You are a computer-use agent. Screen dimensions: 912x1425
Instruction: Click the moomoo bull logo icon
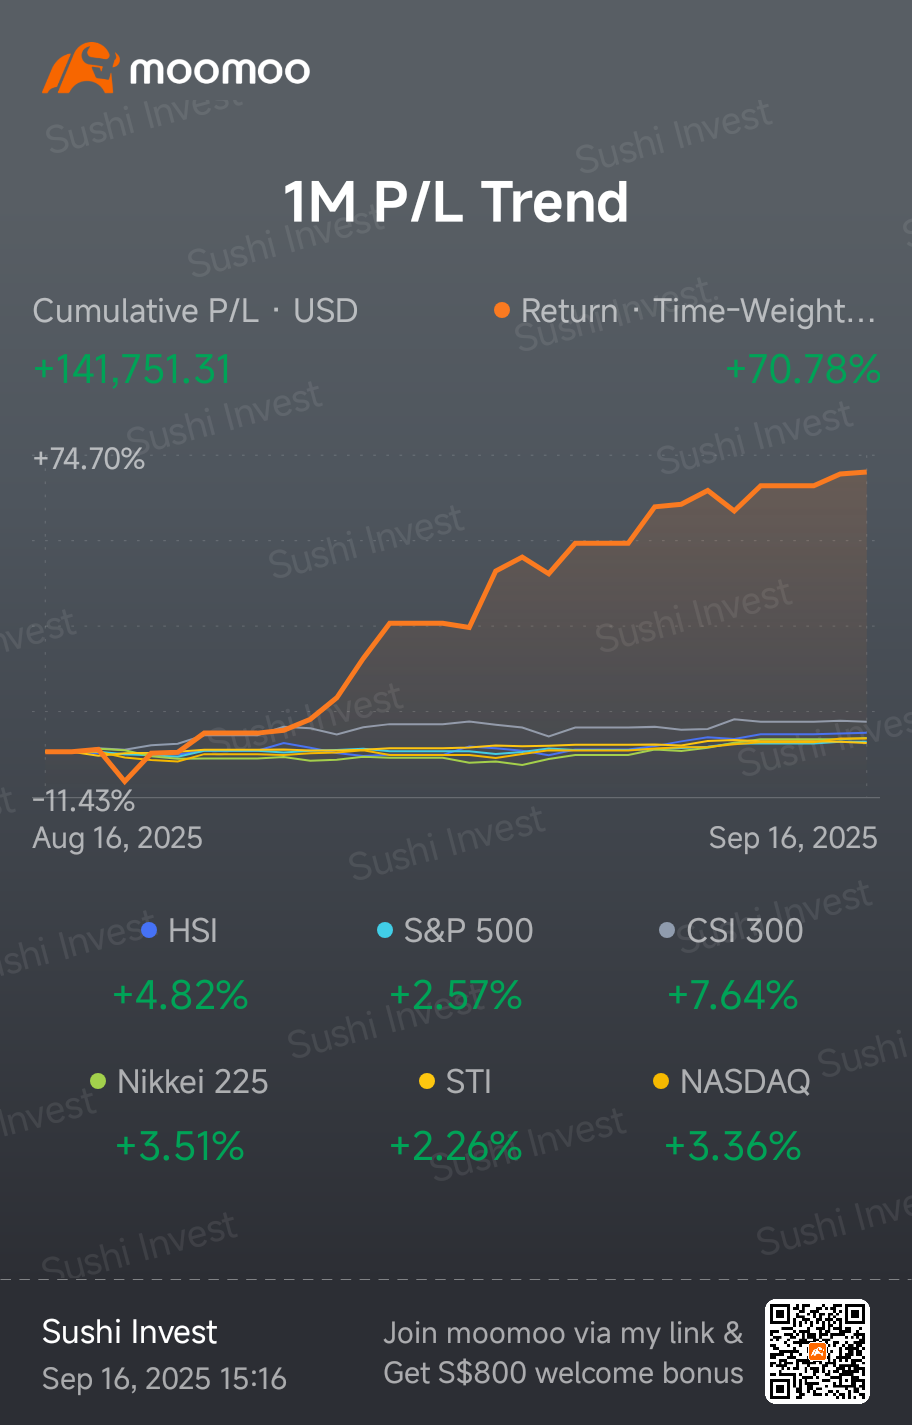(x=80, y=69)
